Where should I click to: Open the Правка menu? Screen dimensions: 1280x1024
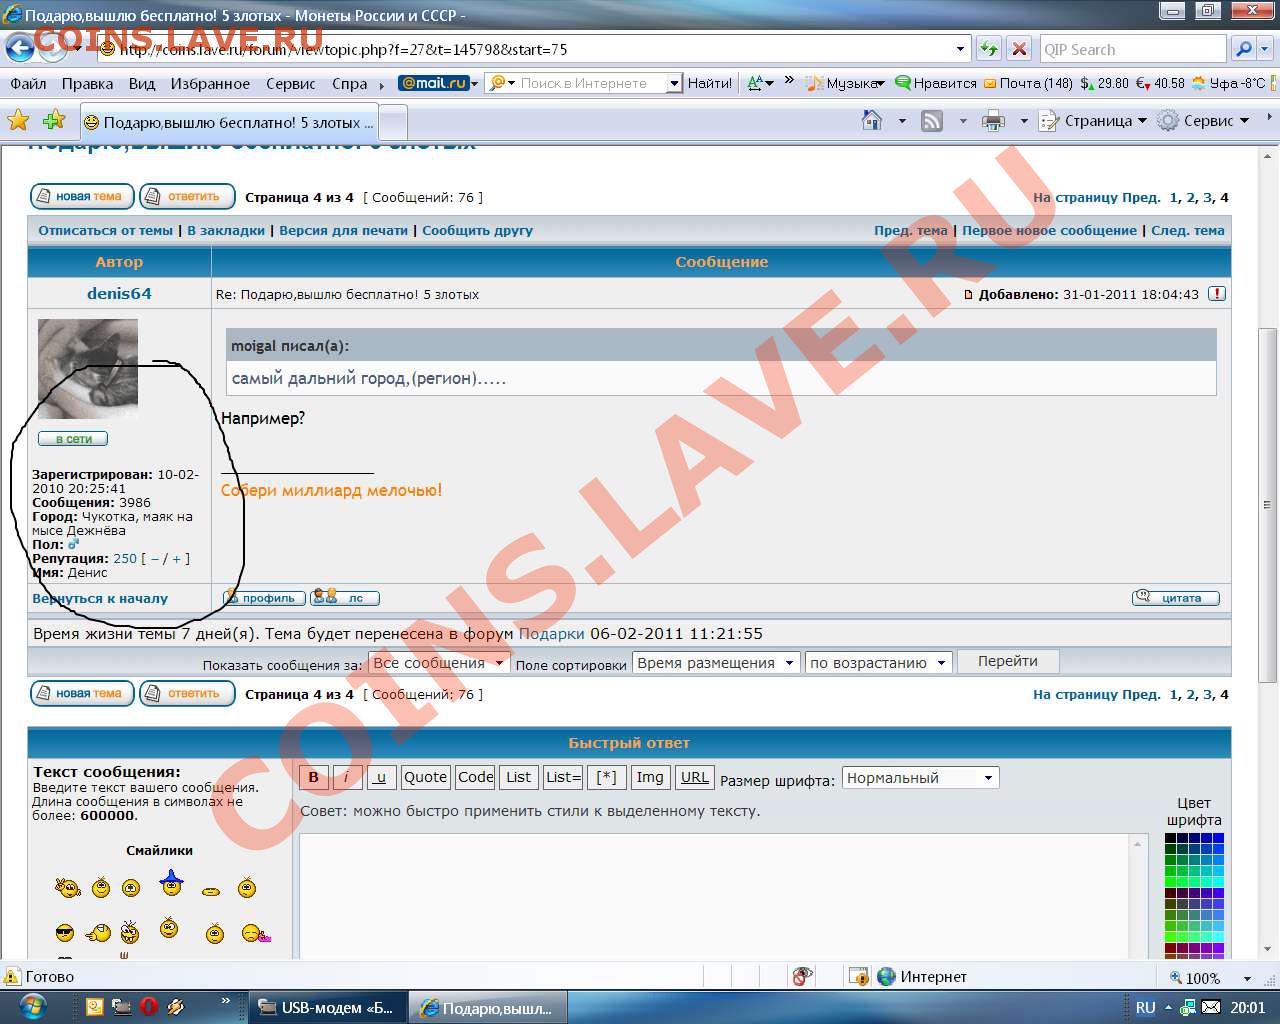click(x=87, y=83)
